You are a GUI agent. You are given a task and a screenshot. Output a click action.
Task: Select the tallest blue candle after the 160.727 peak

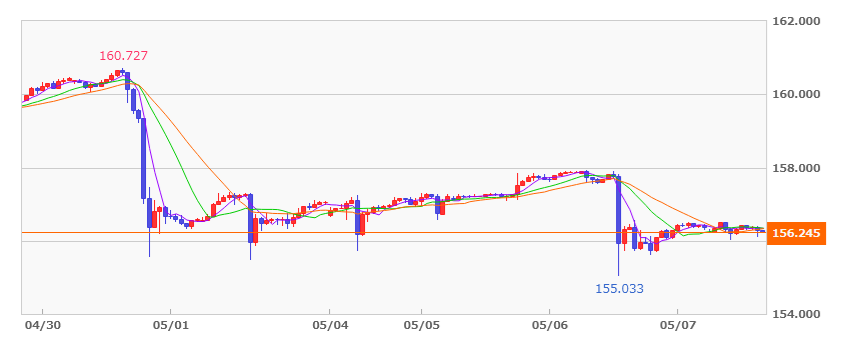pos(144,158)
